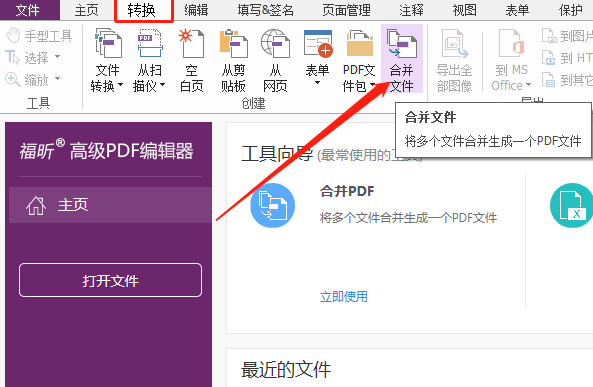Expand the 文件转换 dropdown arrow
This screenshot has width=593, height=387.
tap(120, 85)
